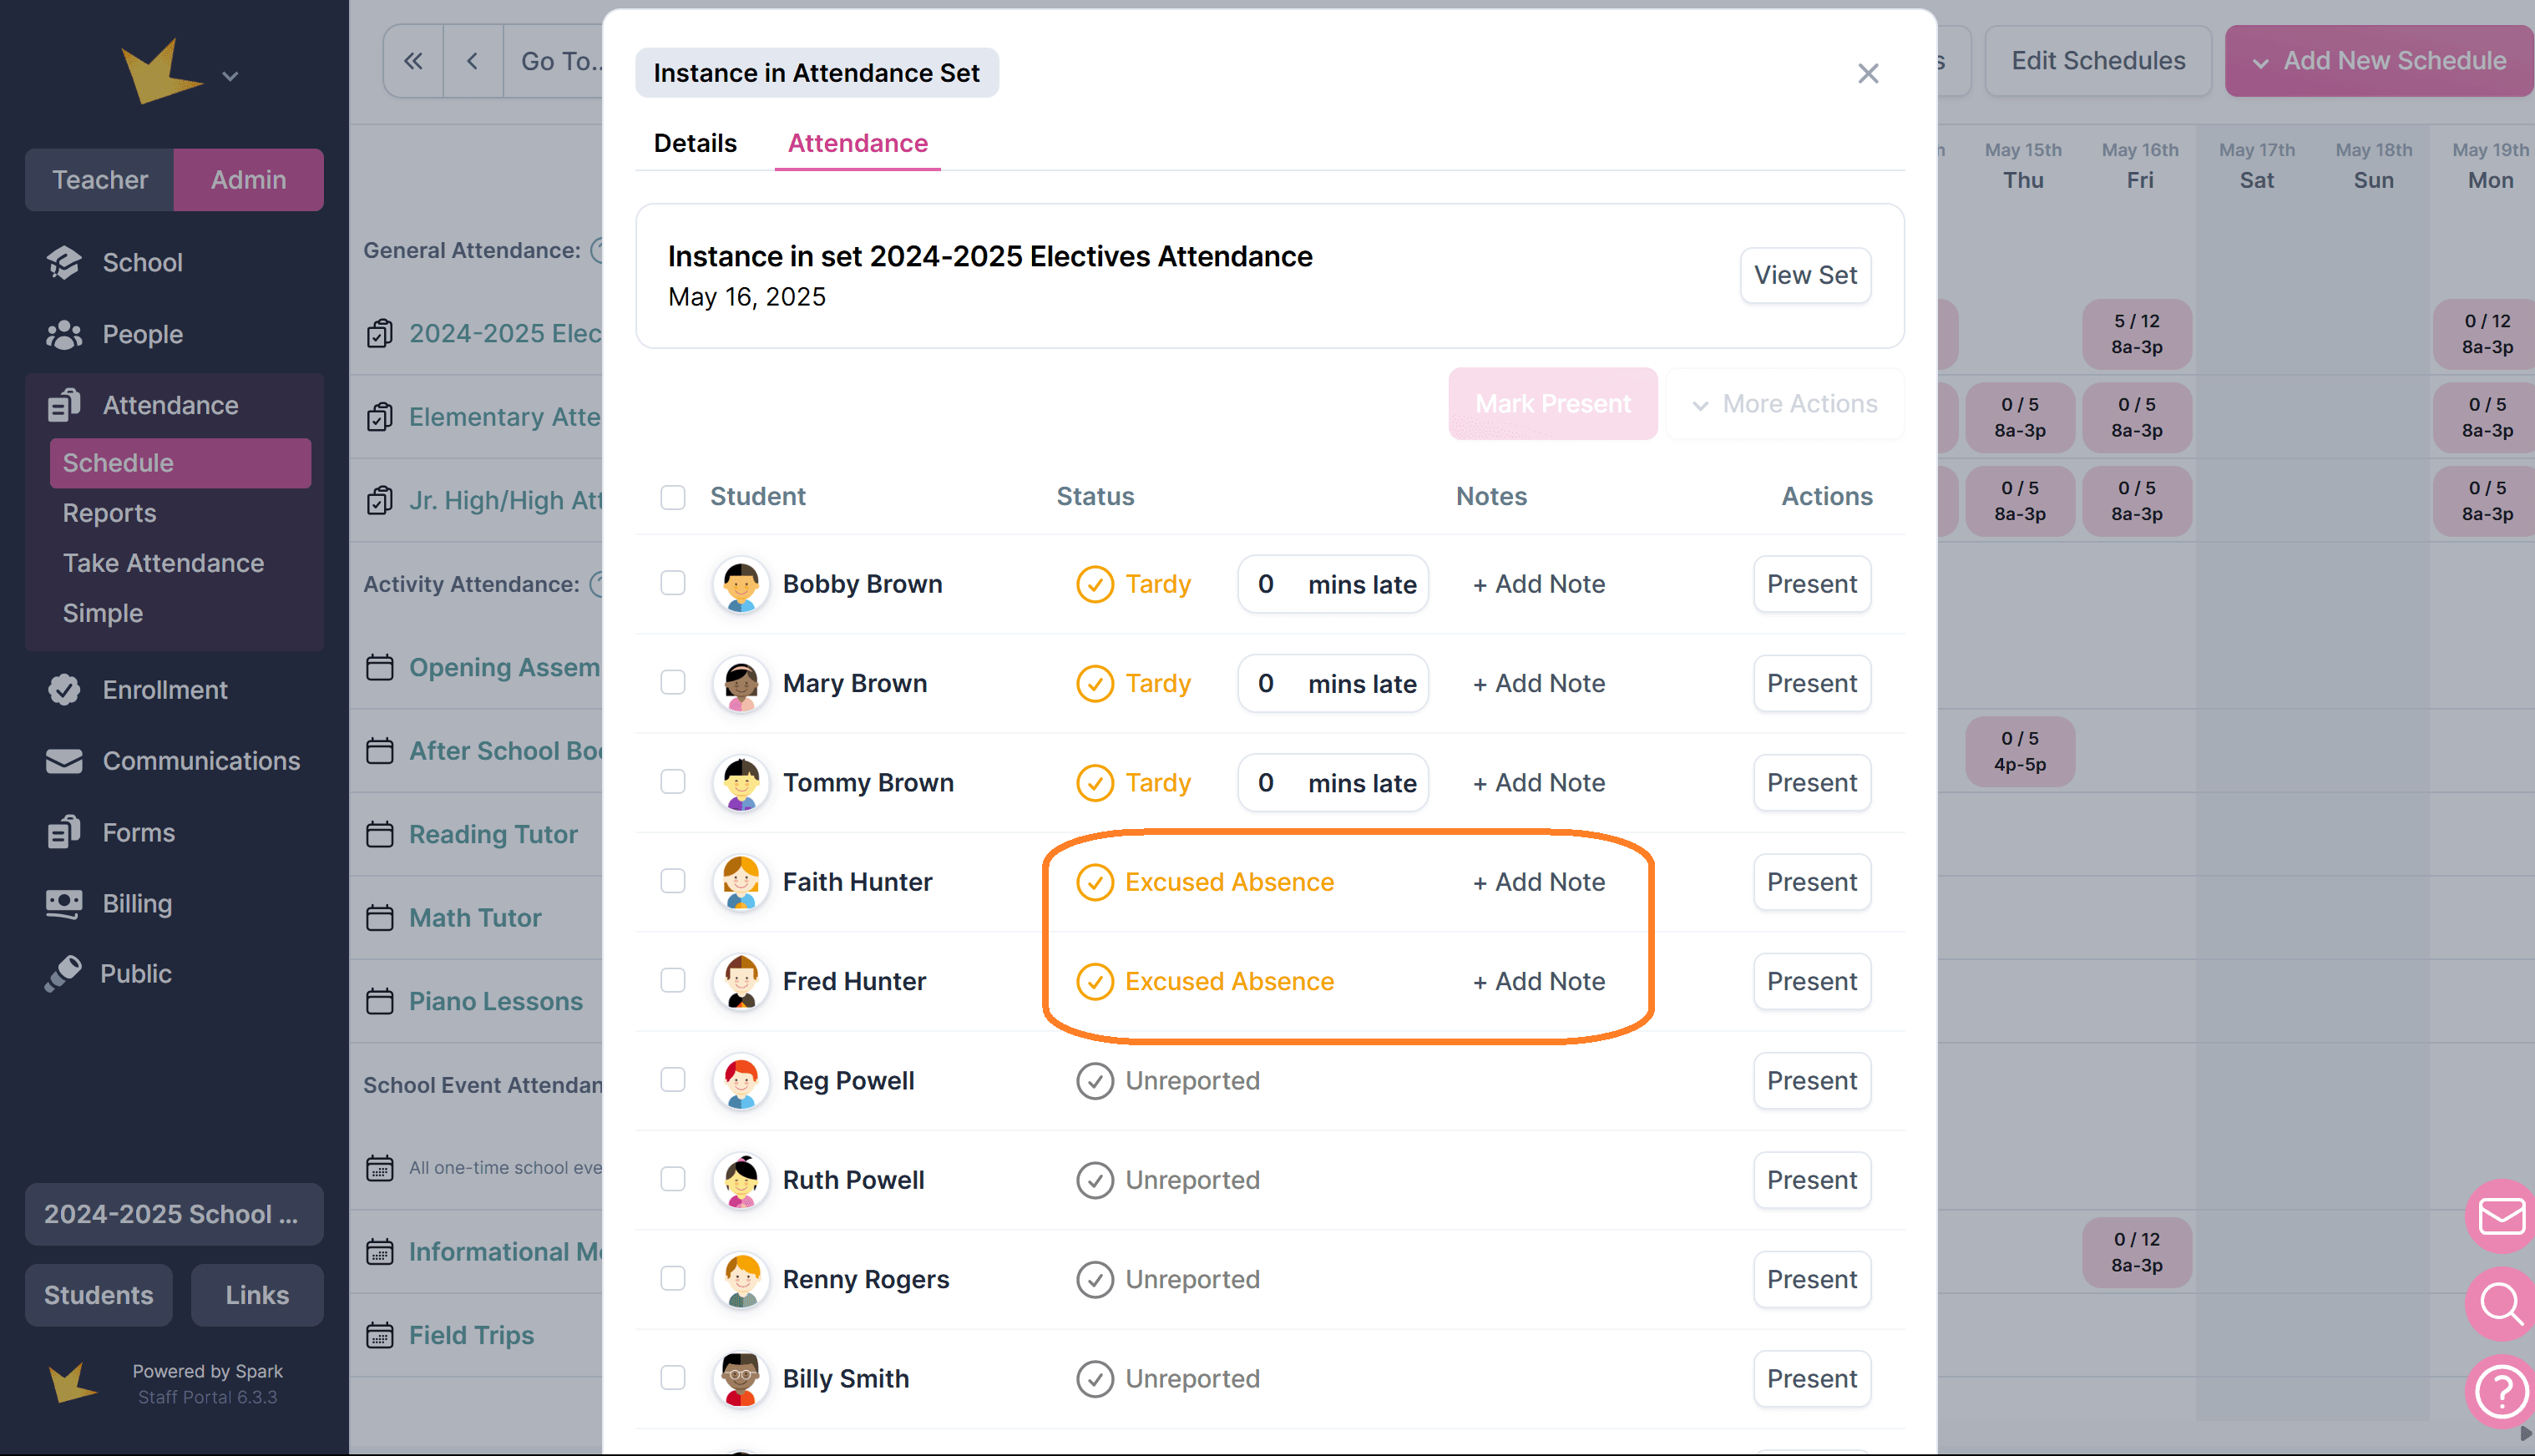
Task: Click the Billing sidebar icon
Action: coord(64,903)
